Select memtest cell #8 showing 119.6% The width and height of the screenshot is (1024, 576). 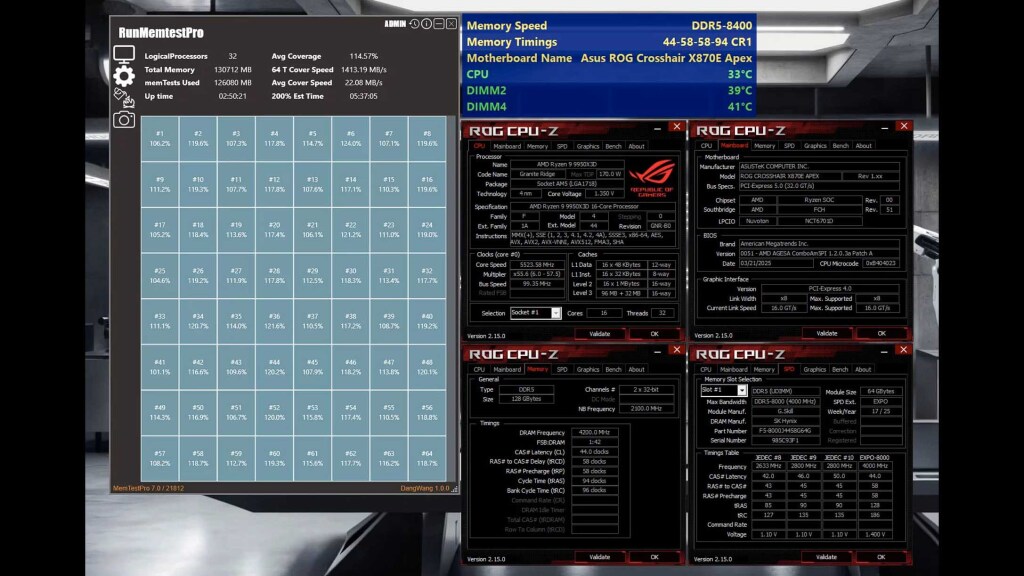coord(427,138)
